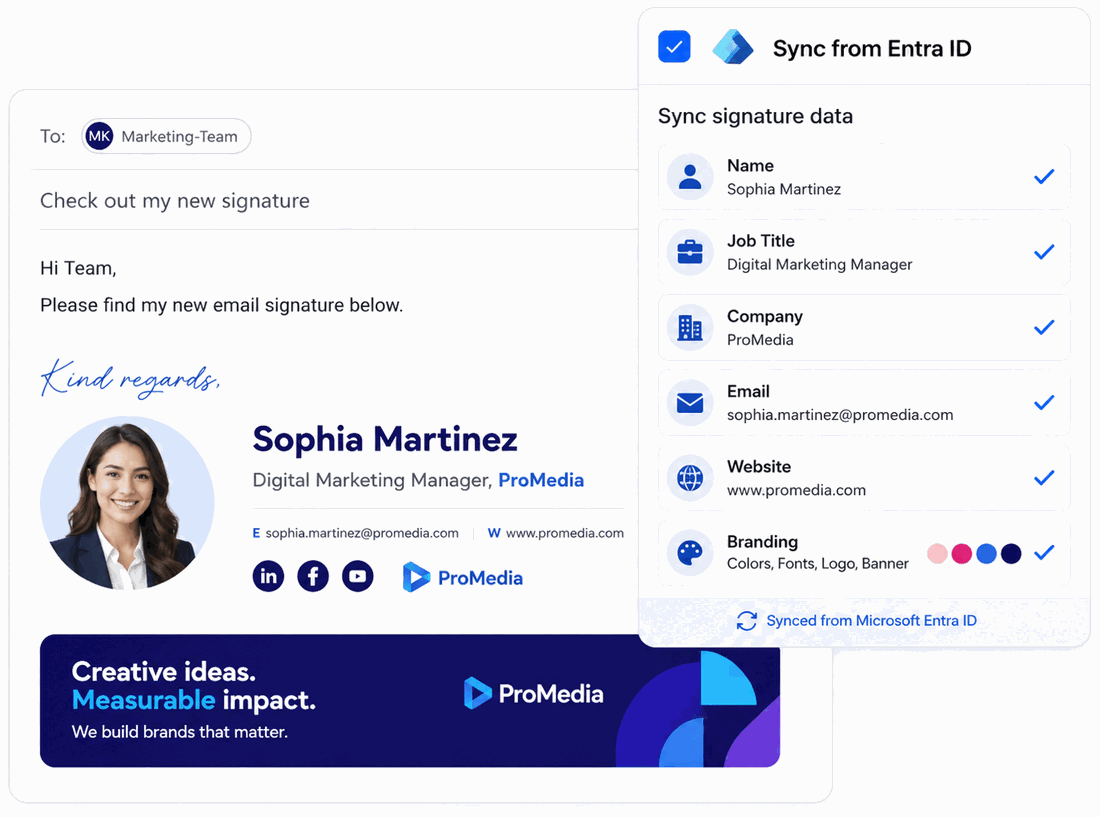Click Please find my new email signature below
The width and height of the screenshot is (1100, 817).
point(222,305)
